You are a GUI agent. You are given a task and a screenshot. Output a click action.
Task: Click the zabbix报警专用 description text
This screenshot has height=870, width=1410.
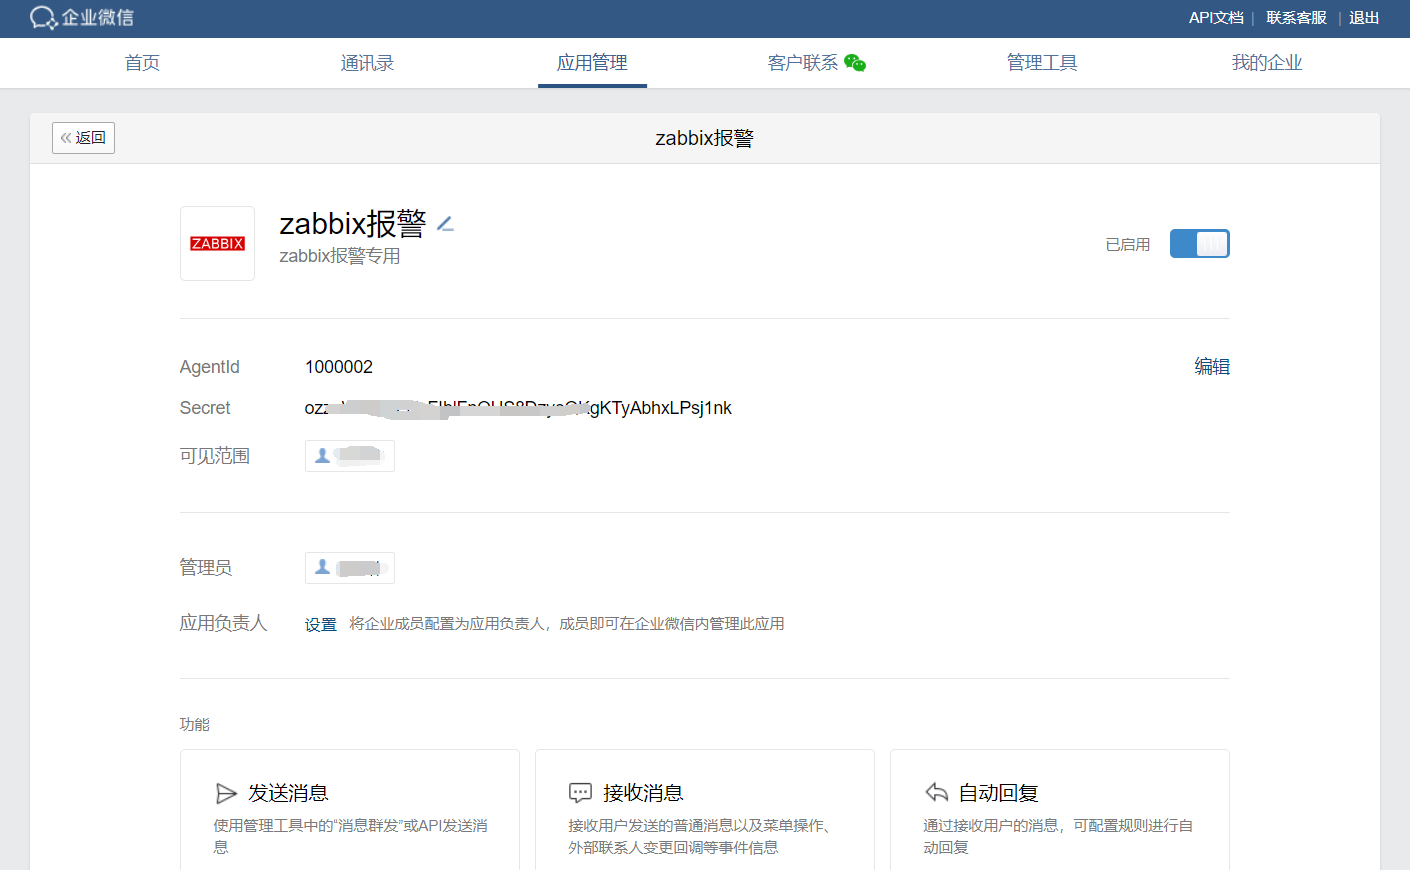340,256
